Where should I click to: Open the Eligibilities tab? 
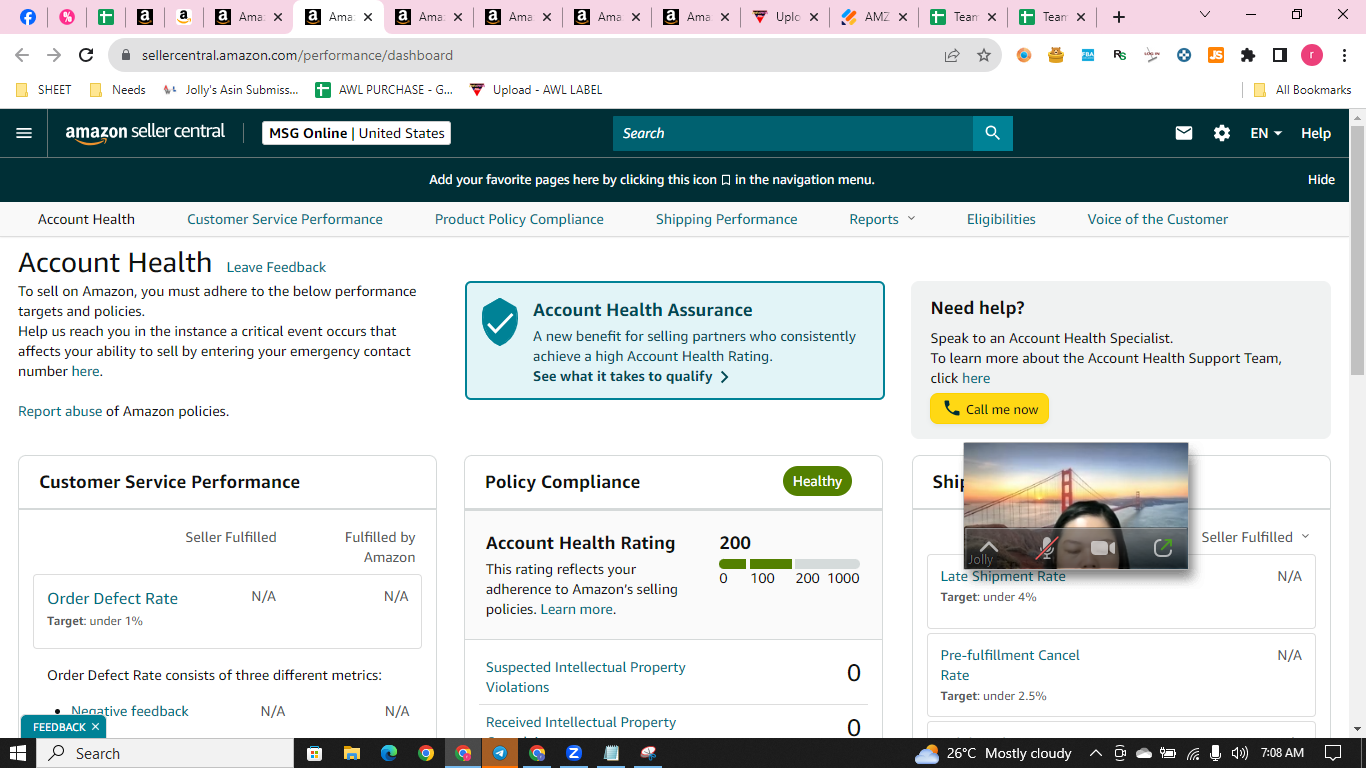pos(1001,219)
